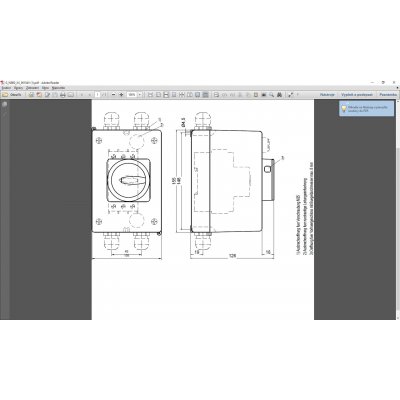The width and height of the screenshot is (400, 400).
Task: Go to next page using down arrow
Action: (89, 95)
